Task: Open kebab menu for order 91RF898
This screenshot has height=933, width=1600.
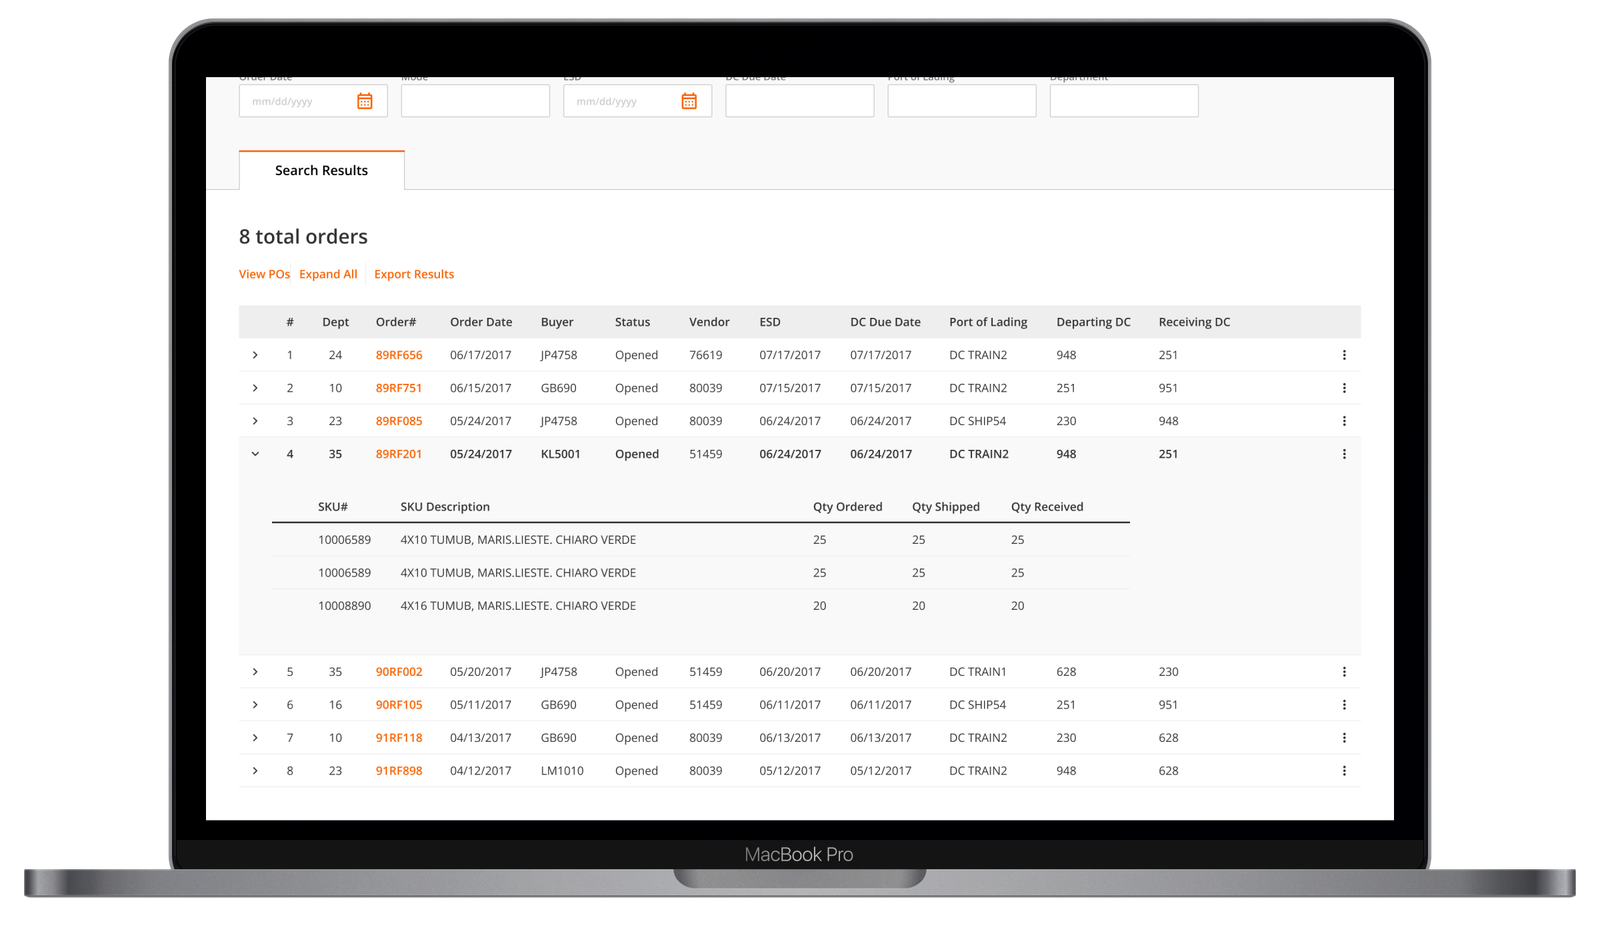Action: [1344, 771]
